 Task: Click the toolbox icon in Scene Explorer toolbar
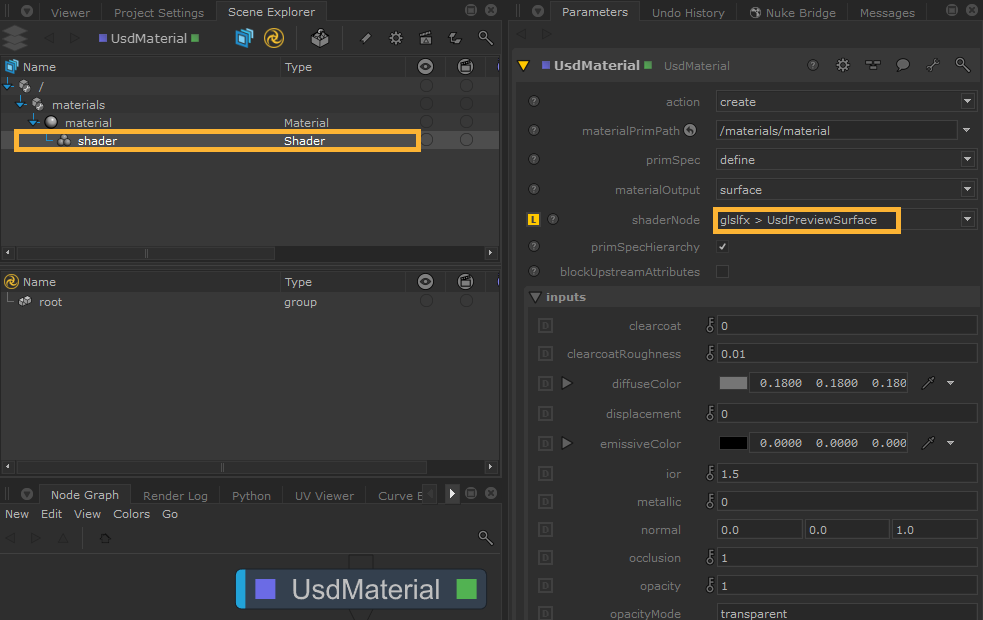[x=320, y=38]
